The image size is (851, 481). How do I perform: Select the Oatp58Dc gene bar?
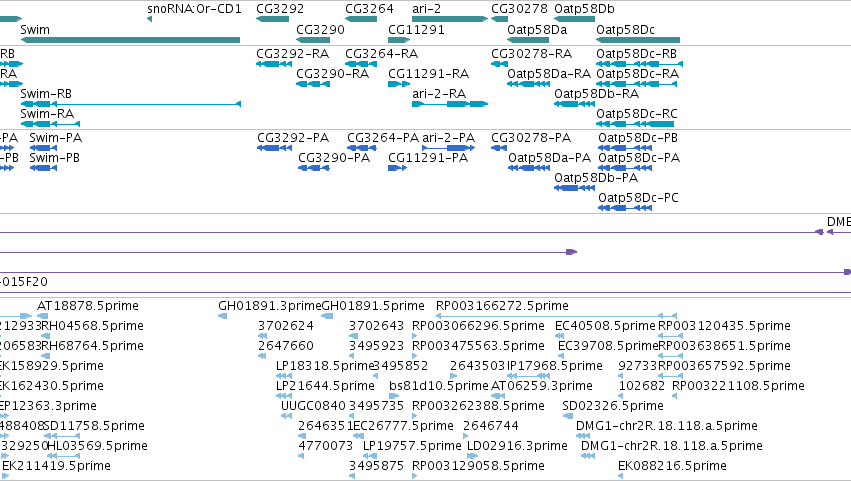click(x=638, y=40)
